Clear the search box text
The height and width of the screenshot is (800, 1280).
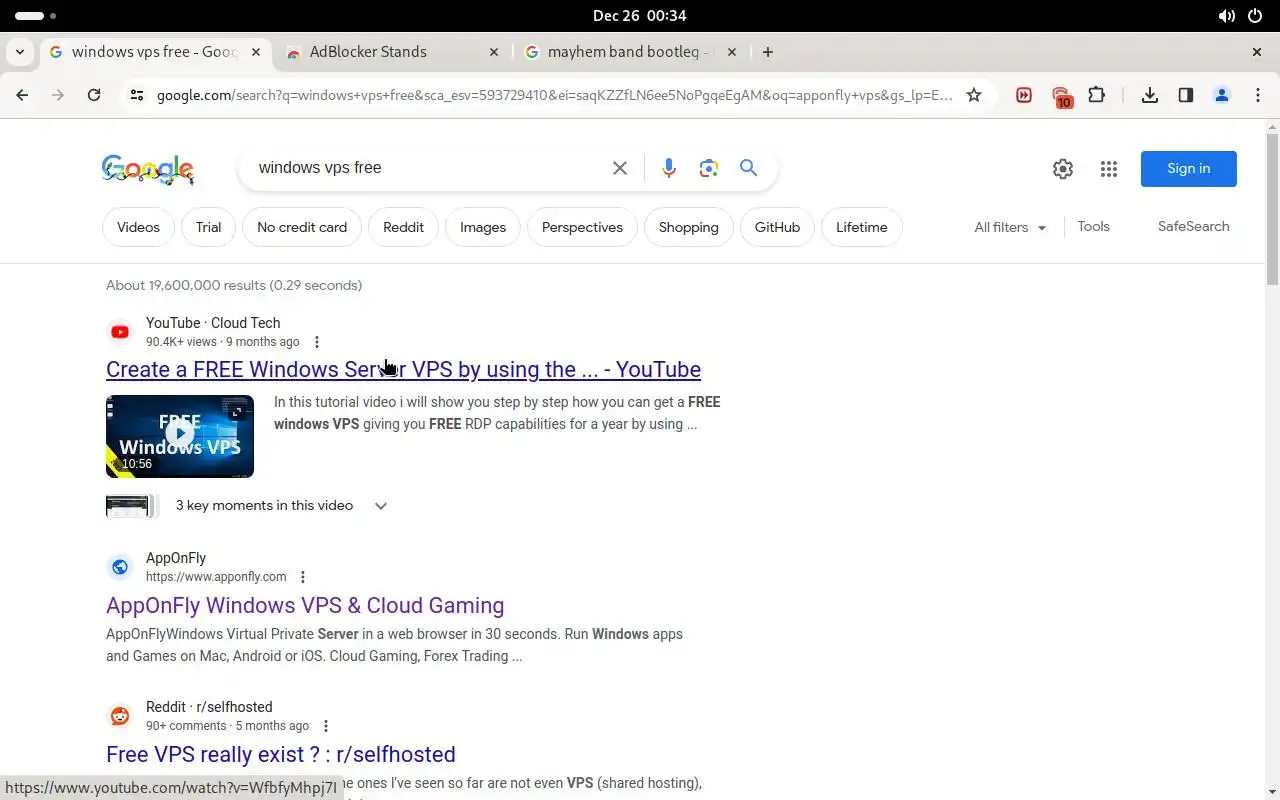[x=620, y=168]
